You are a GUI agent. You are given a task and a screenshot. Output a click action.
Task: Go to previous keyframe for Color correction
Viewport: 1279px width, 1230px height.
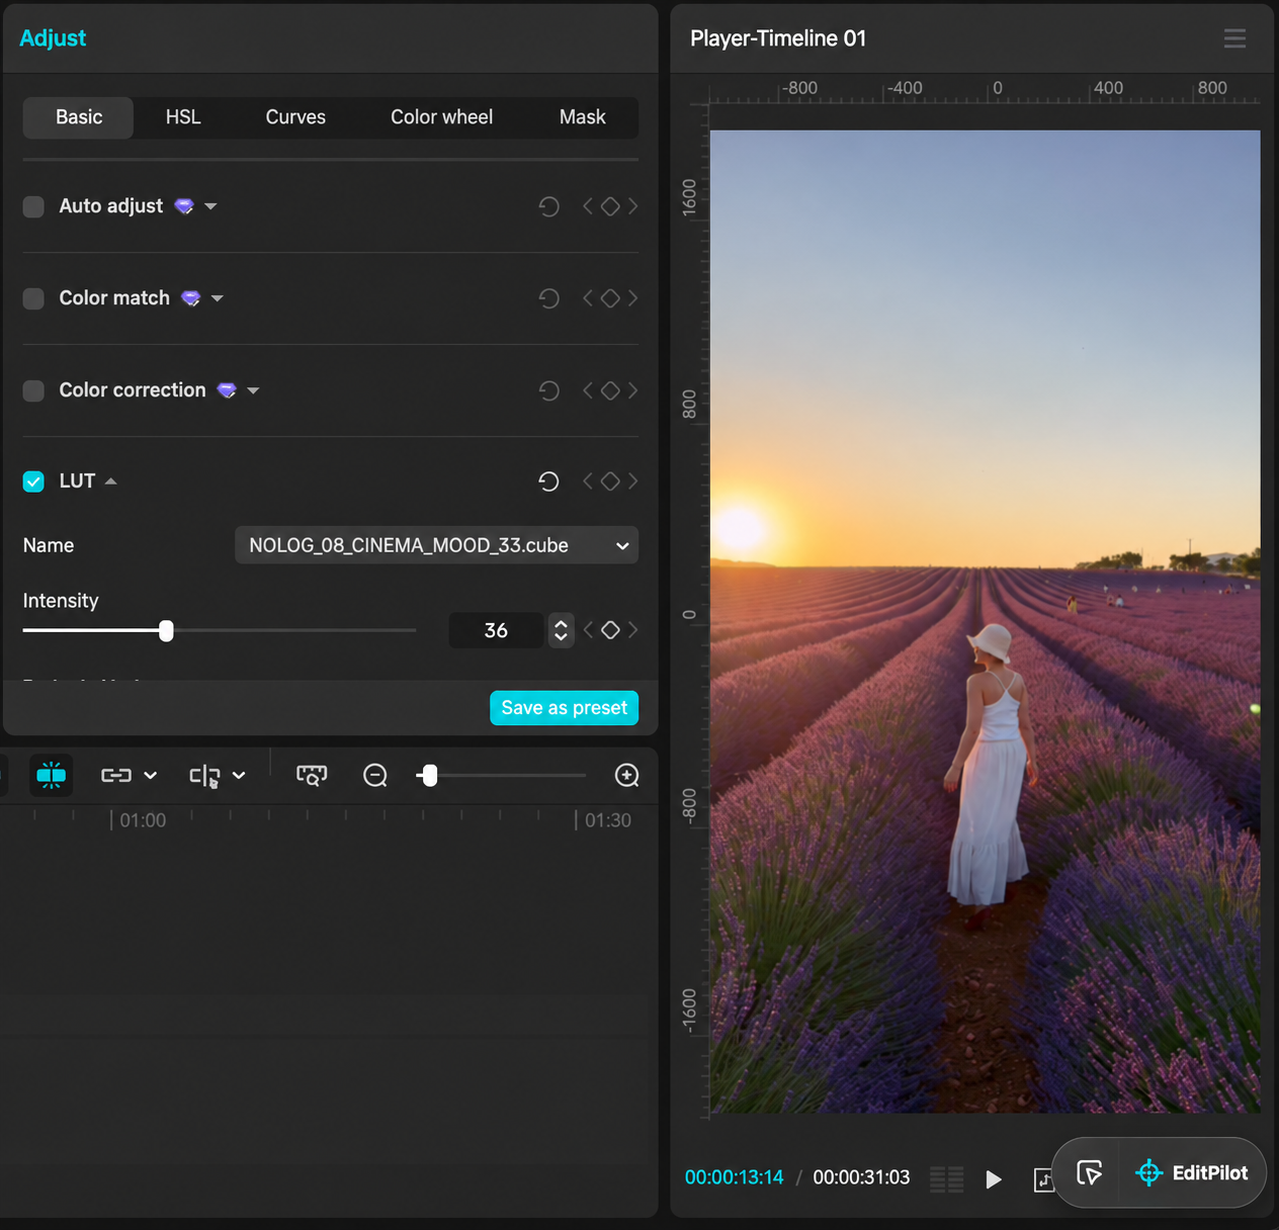point(588,390)
